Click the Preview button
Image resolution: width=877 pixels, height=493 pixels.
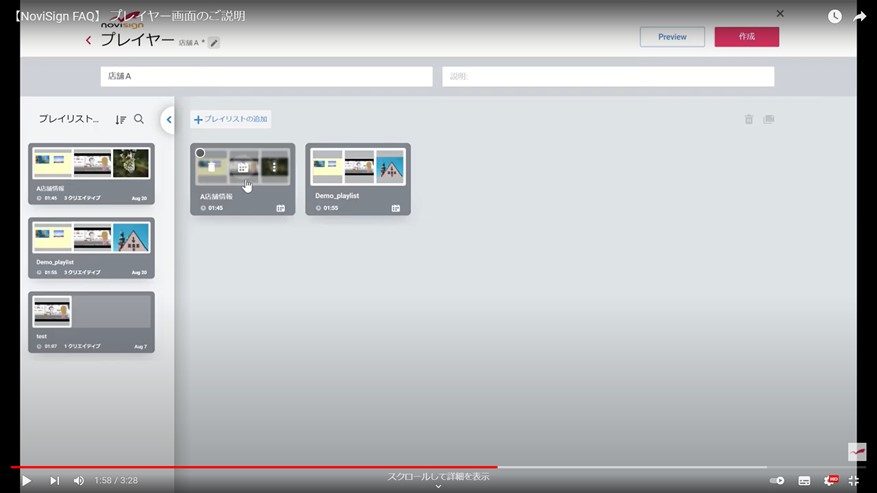(672, 37)
